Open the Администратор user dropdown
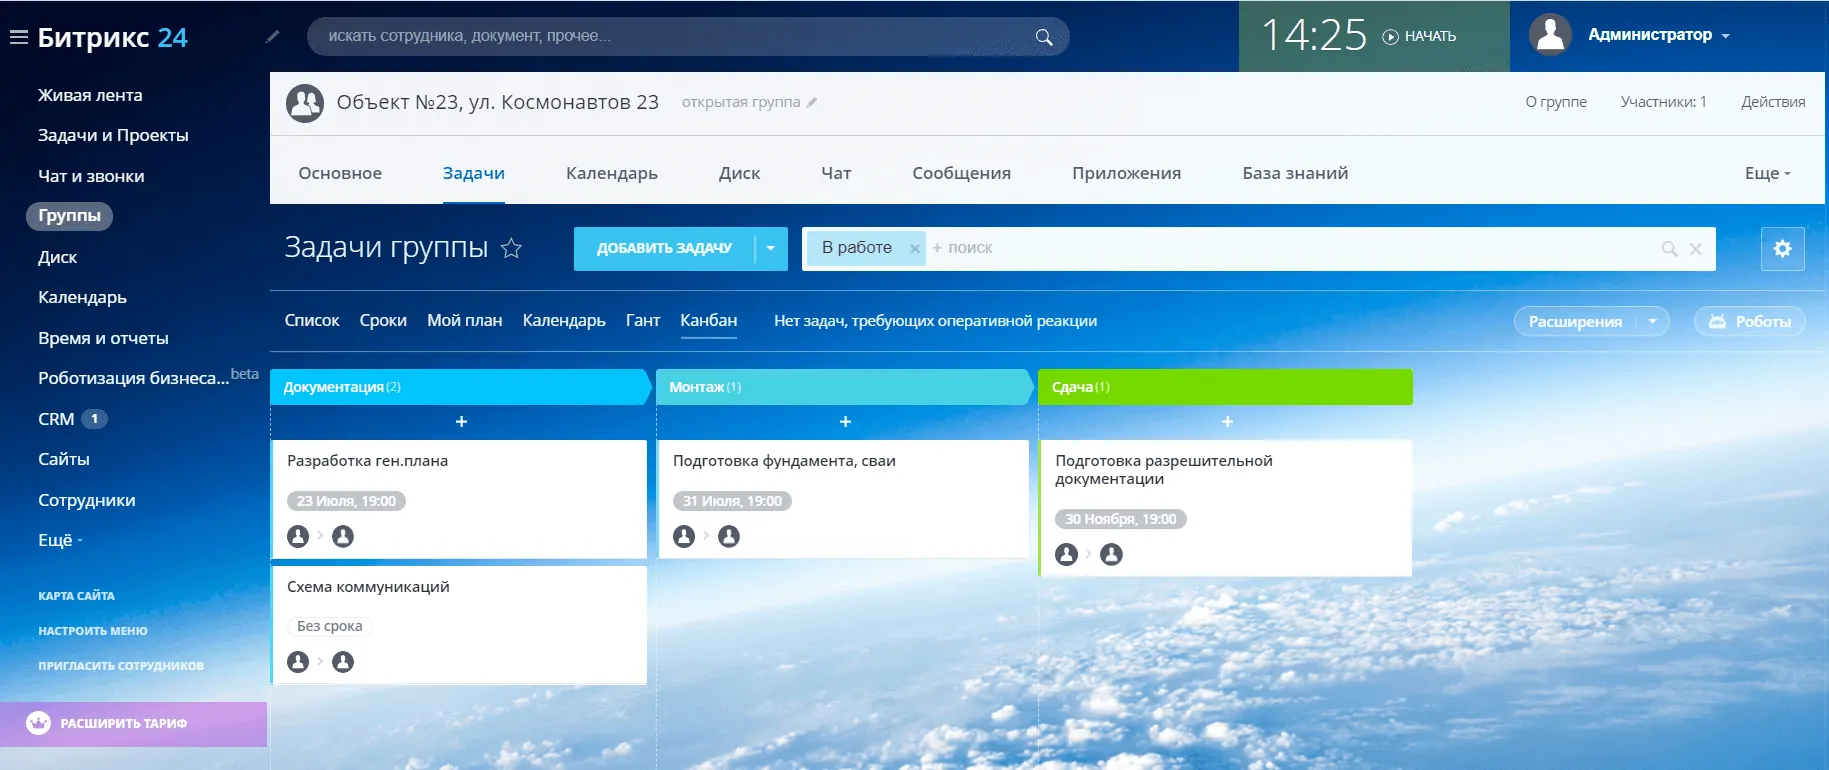Image resolution: width=1829 pixels, height=770 pixels. pos(1658,35)
